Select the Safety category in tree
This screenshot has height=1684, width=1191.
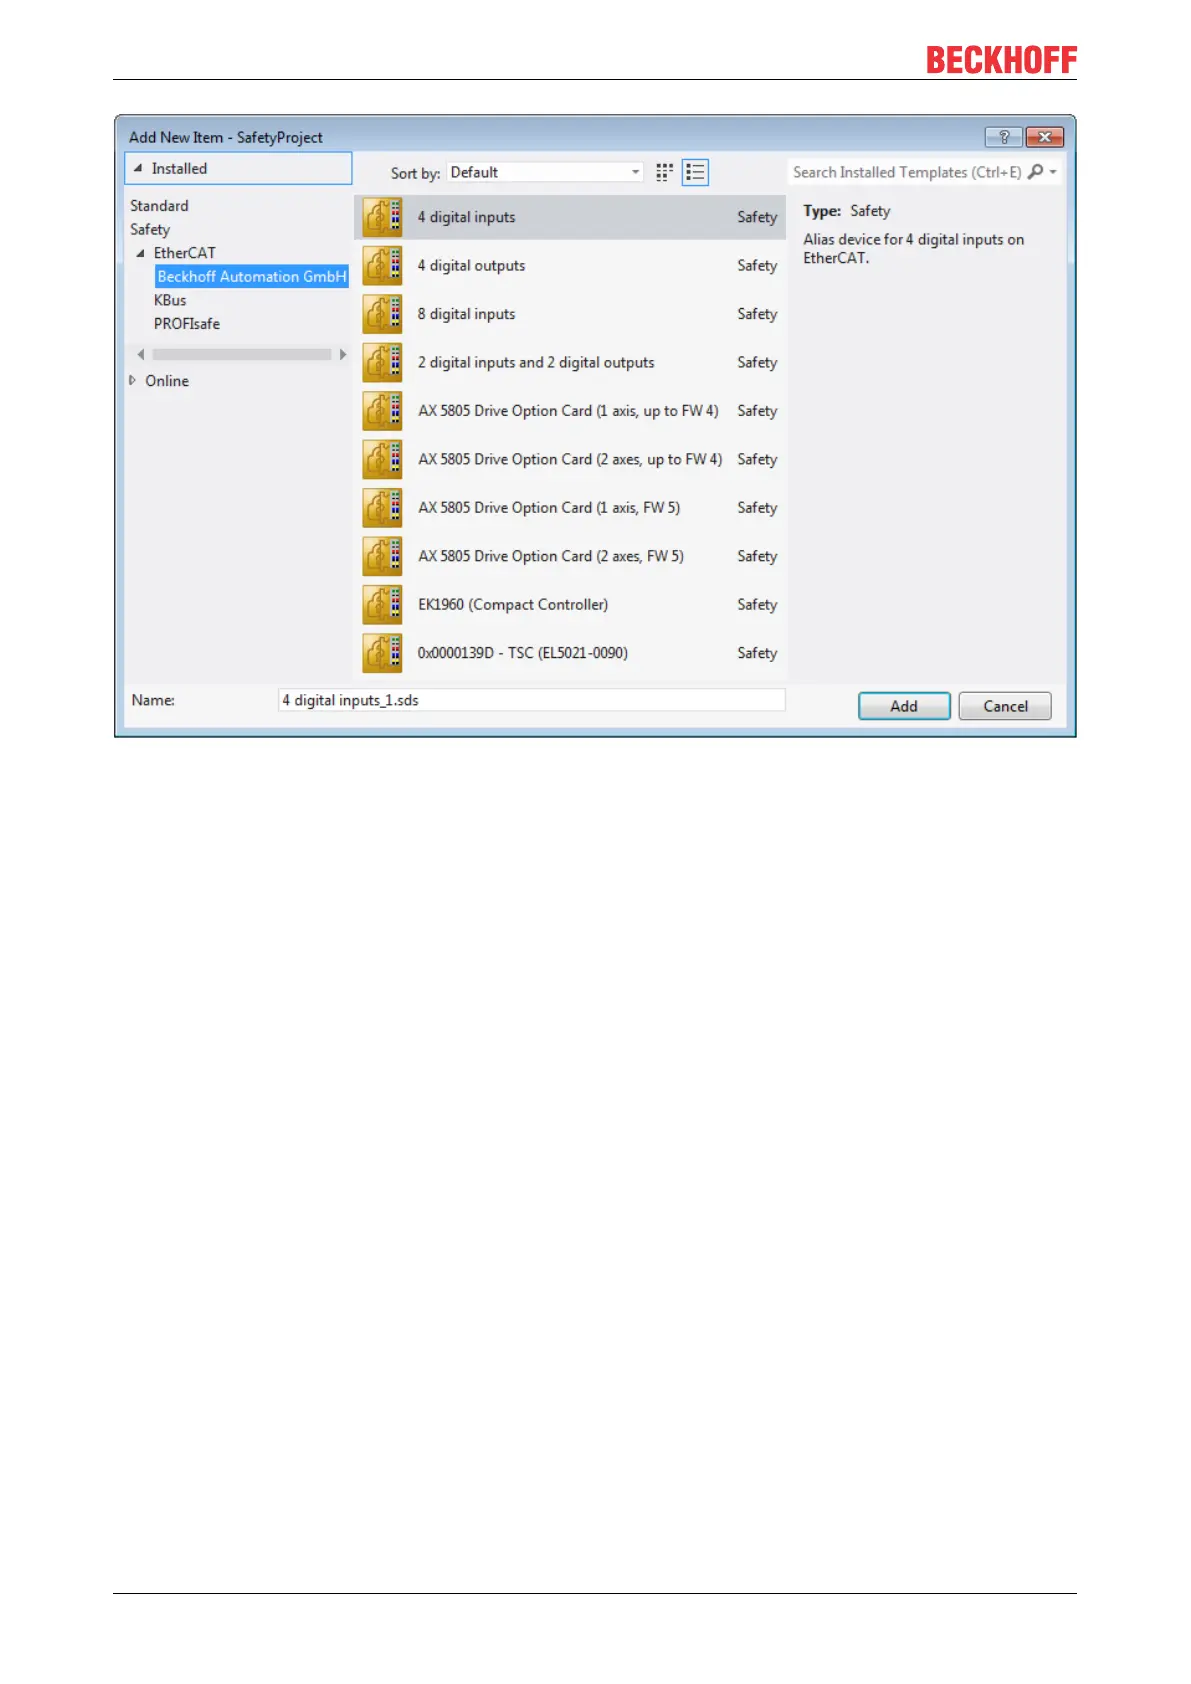pos(150,230)
